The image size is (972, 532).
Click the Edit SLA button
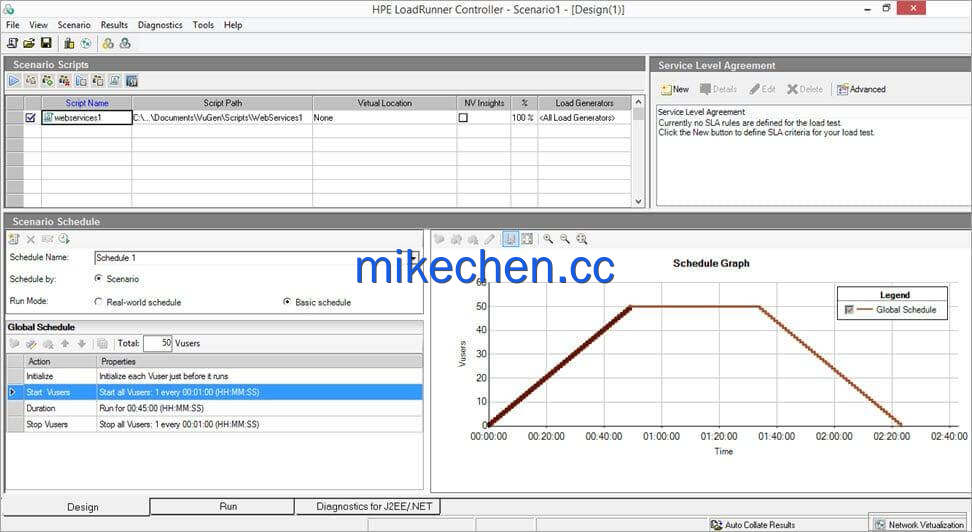click(762, 89)
